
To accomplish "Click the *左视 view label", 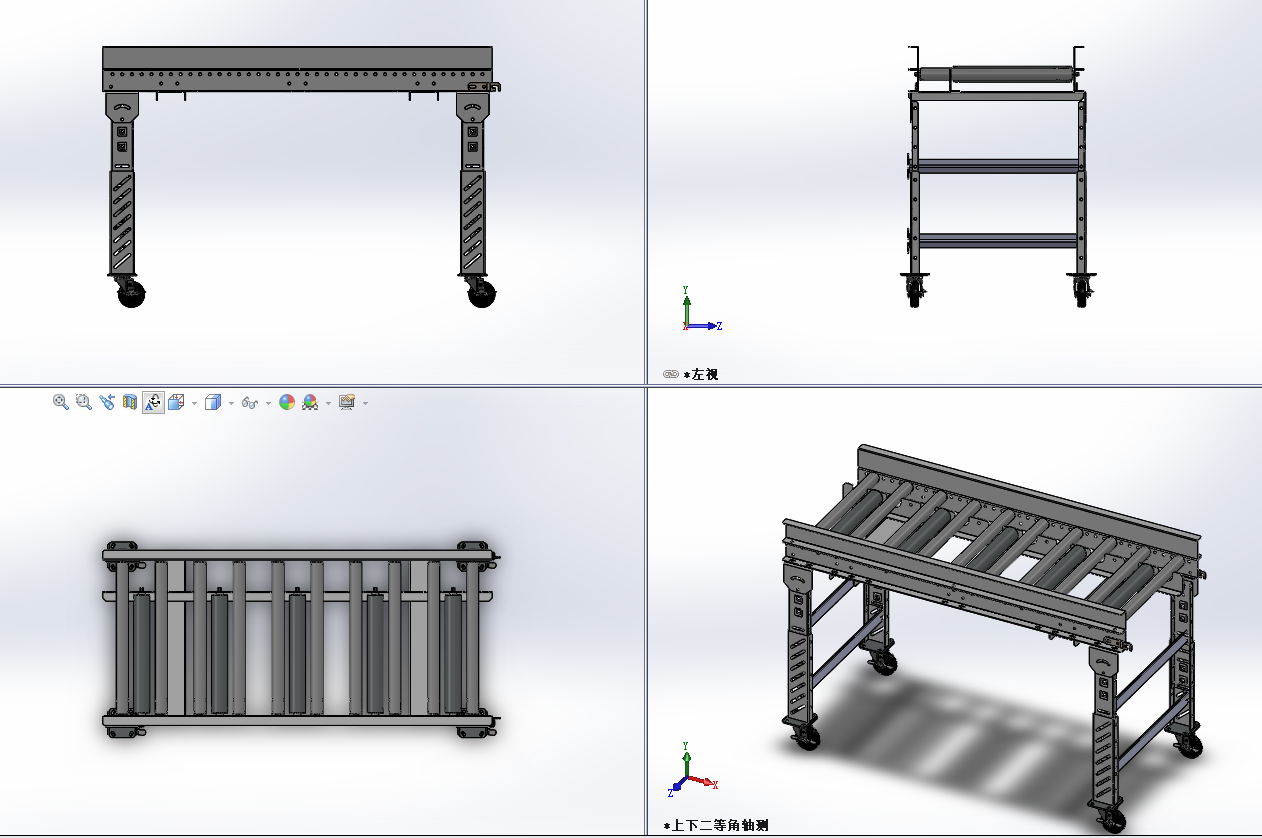I will (701, 374).
